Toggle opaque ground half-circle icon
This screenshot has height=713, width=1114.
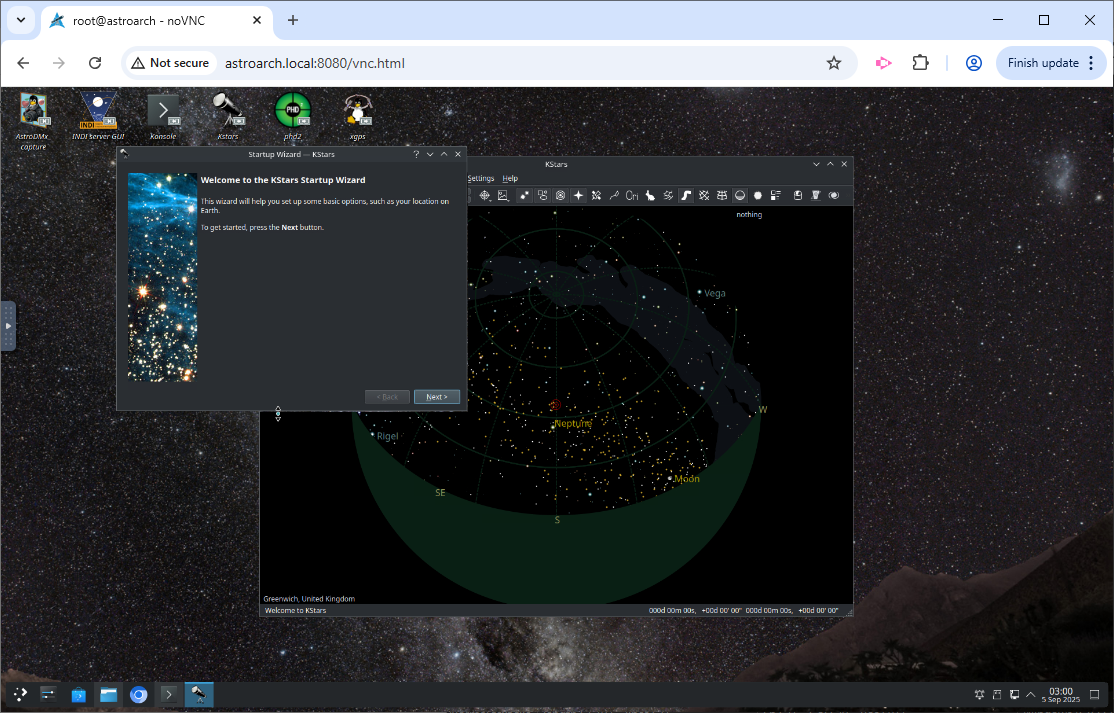pos(740,195)
